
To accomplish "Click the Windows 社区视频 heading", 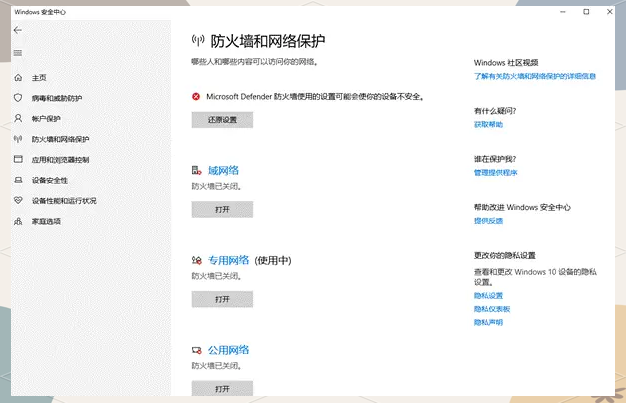I will point(506,63).
